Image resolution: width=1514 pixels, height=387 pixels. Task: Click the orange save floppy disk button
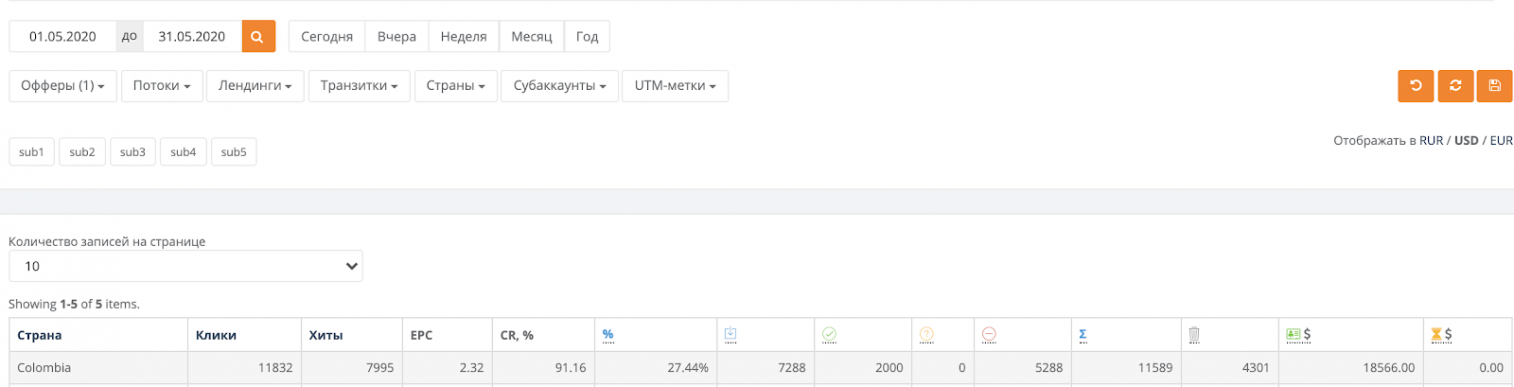pos(1495,86)
